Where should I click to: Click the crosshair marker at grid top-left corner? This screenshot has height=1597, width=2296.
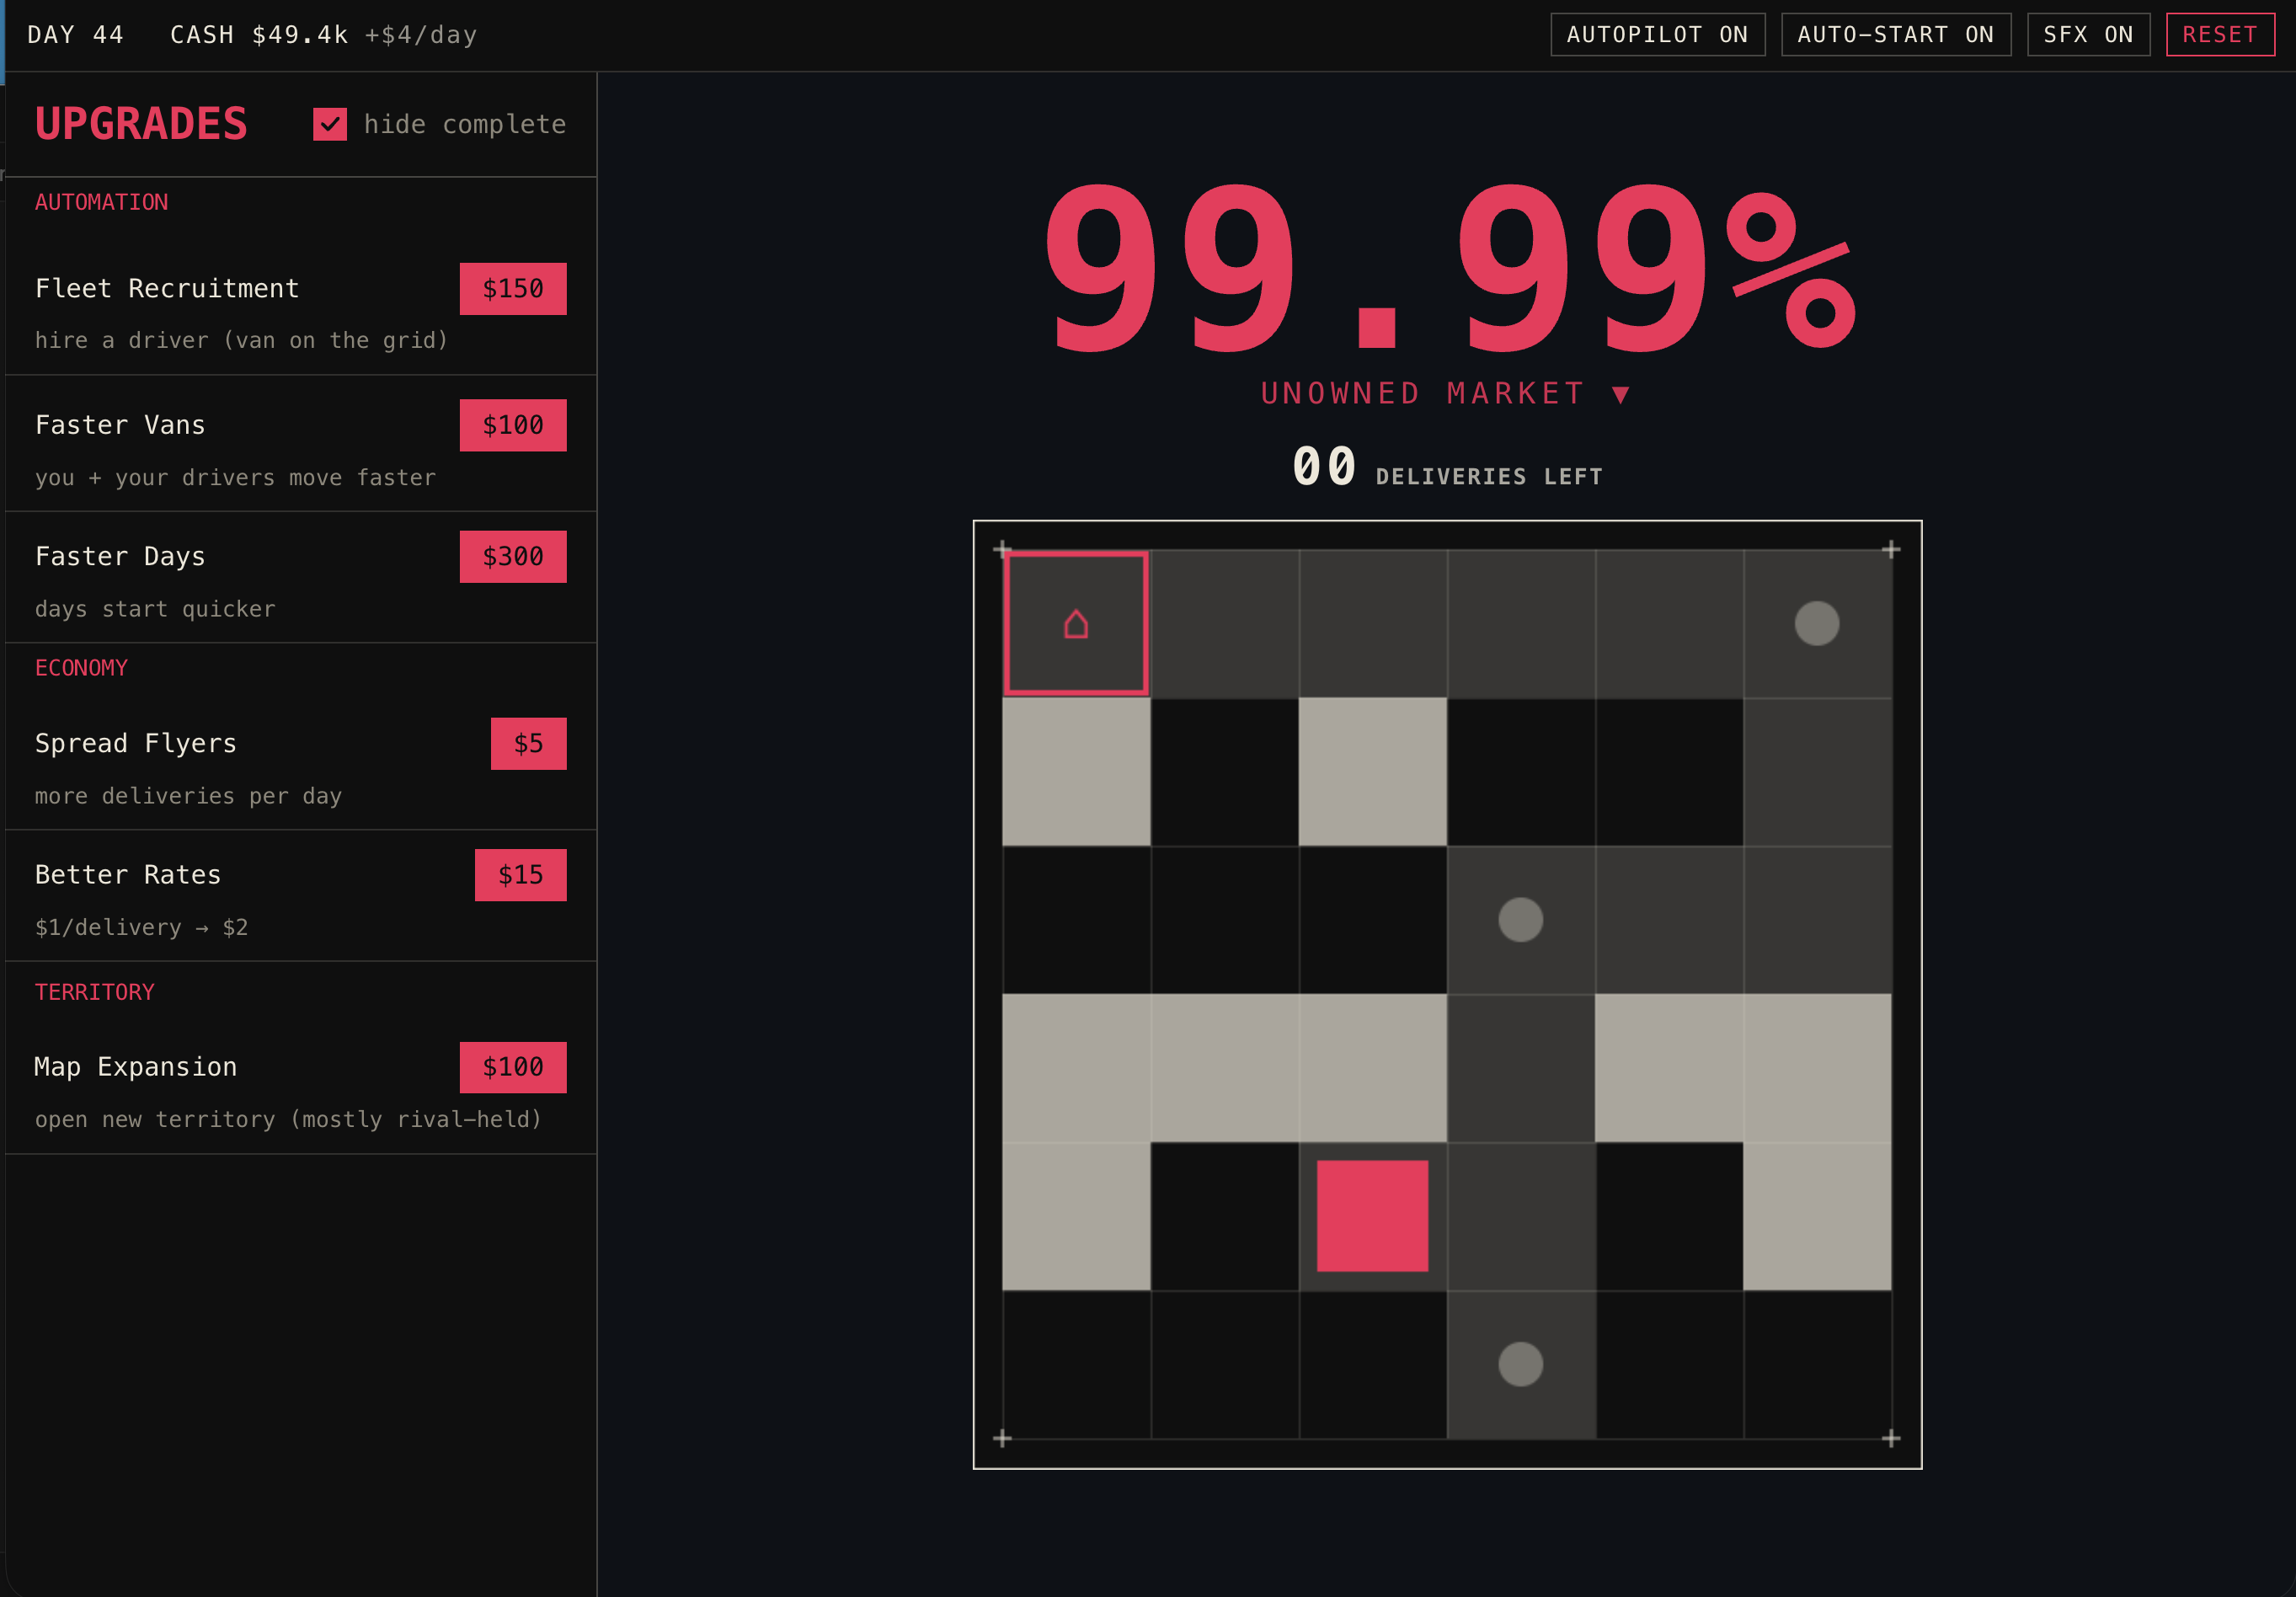pos(1002,549)
